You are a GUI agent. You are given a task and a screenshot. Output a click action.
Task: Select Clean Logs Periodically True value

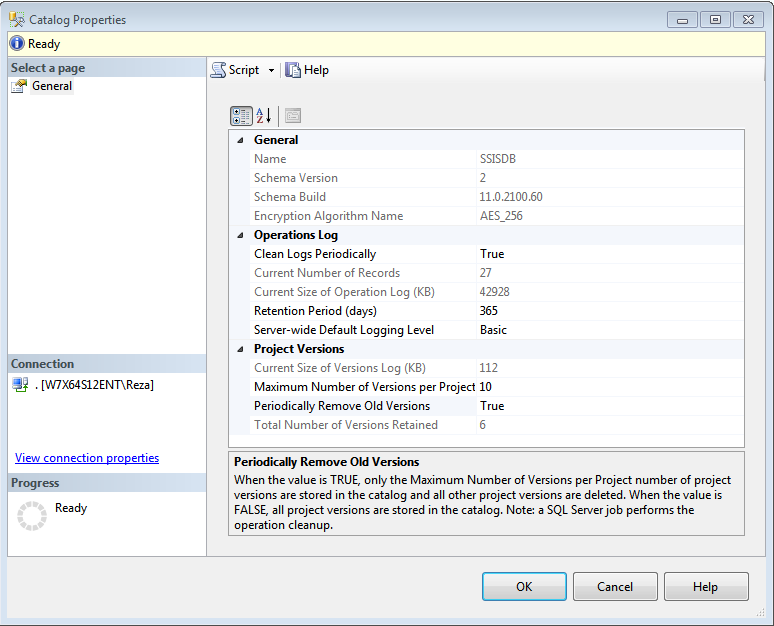point(492,254)
